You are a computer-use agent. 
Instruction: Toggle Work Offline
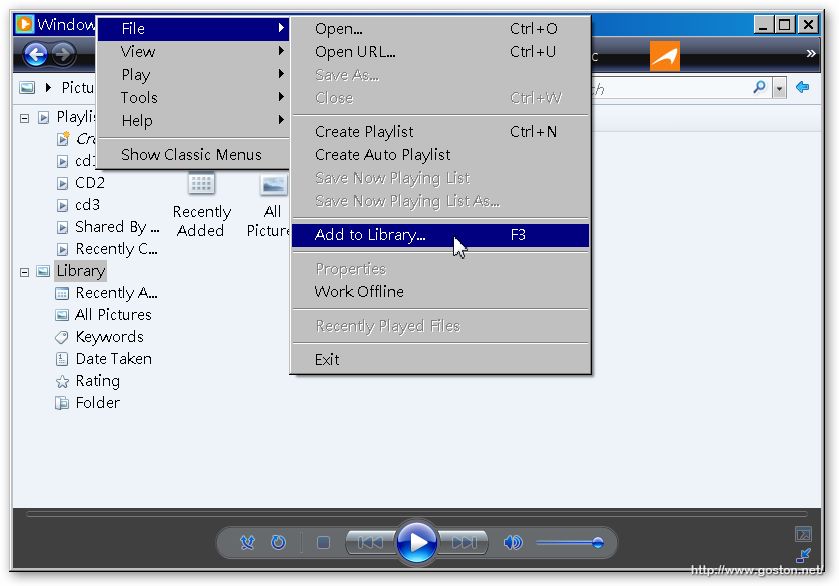pyautogui.click(x=440, y=292)
